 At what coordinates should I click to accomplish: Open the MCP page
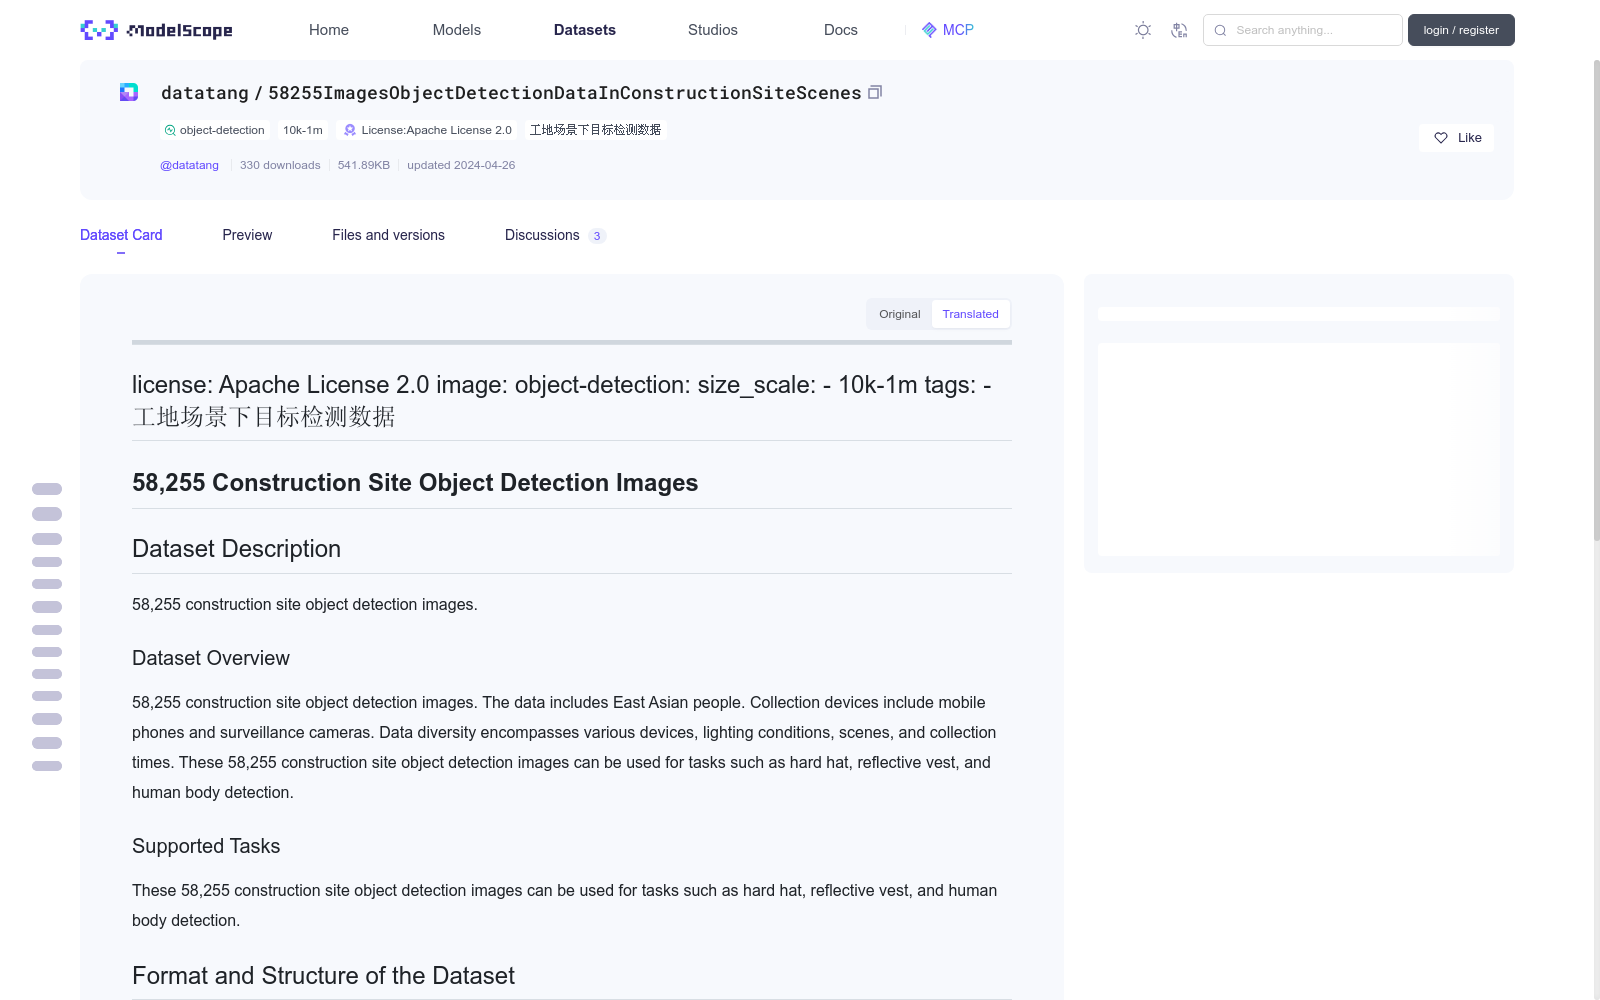[947, 30]
